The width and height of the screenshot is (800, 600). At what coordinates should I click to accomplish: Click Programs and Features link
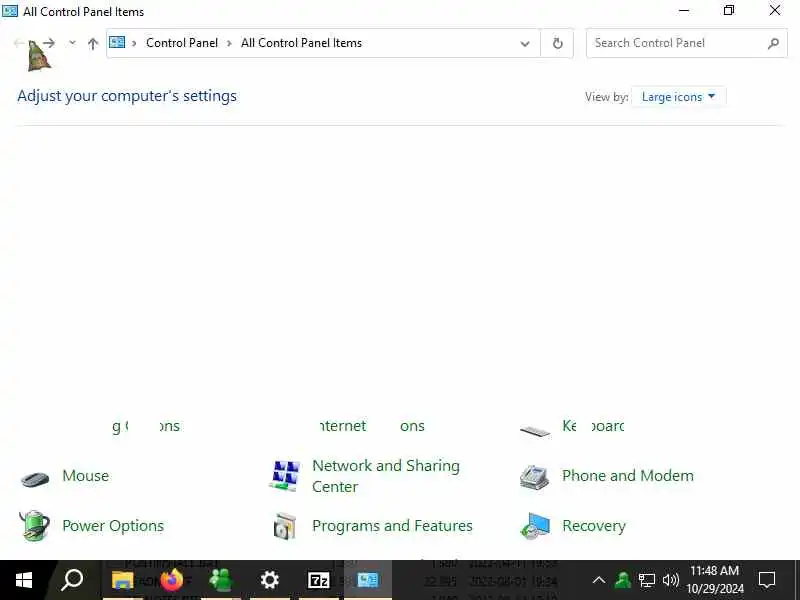[x=392, y=526]
